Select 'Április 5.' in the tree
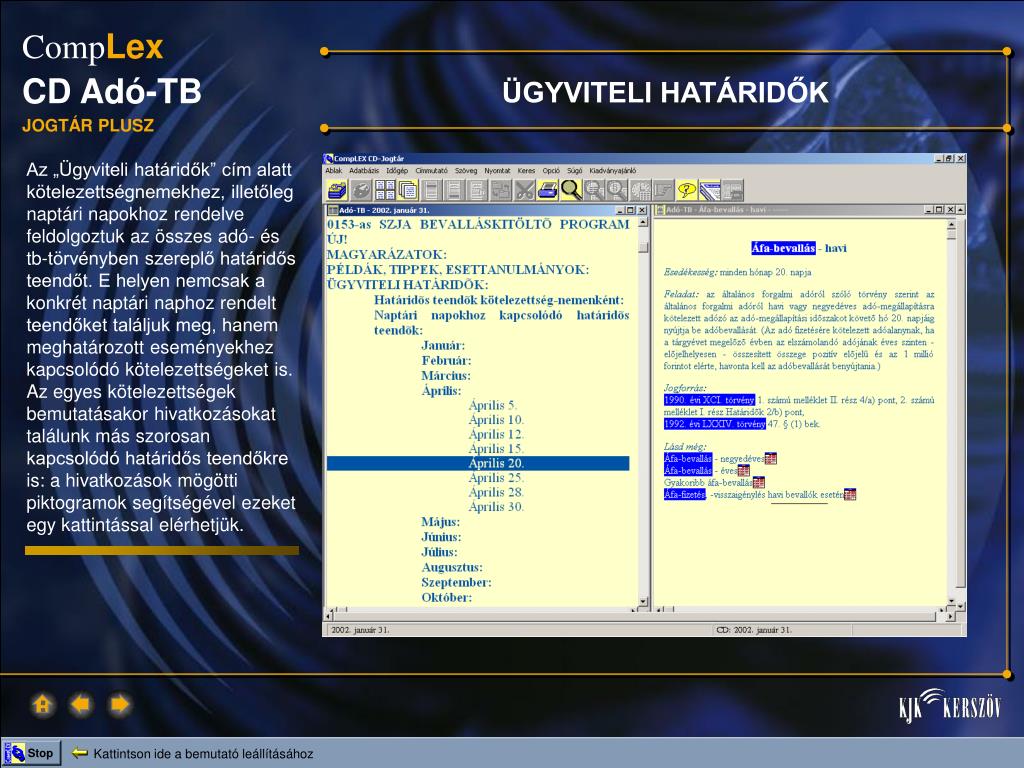The height and width of the screenshot is (768, 1024). click(x=492, y=405)
